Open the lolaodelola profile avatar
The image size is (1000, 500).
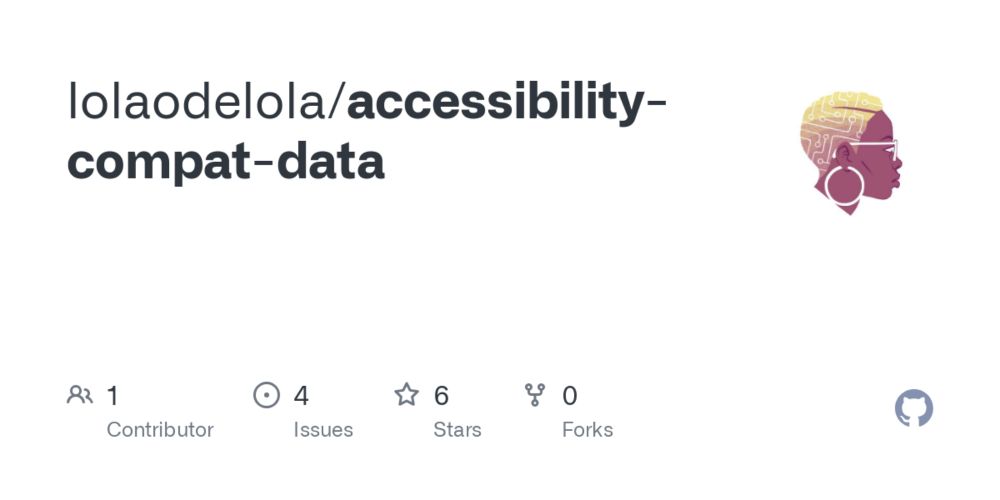[x=851, y=153]
